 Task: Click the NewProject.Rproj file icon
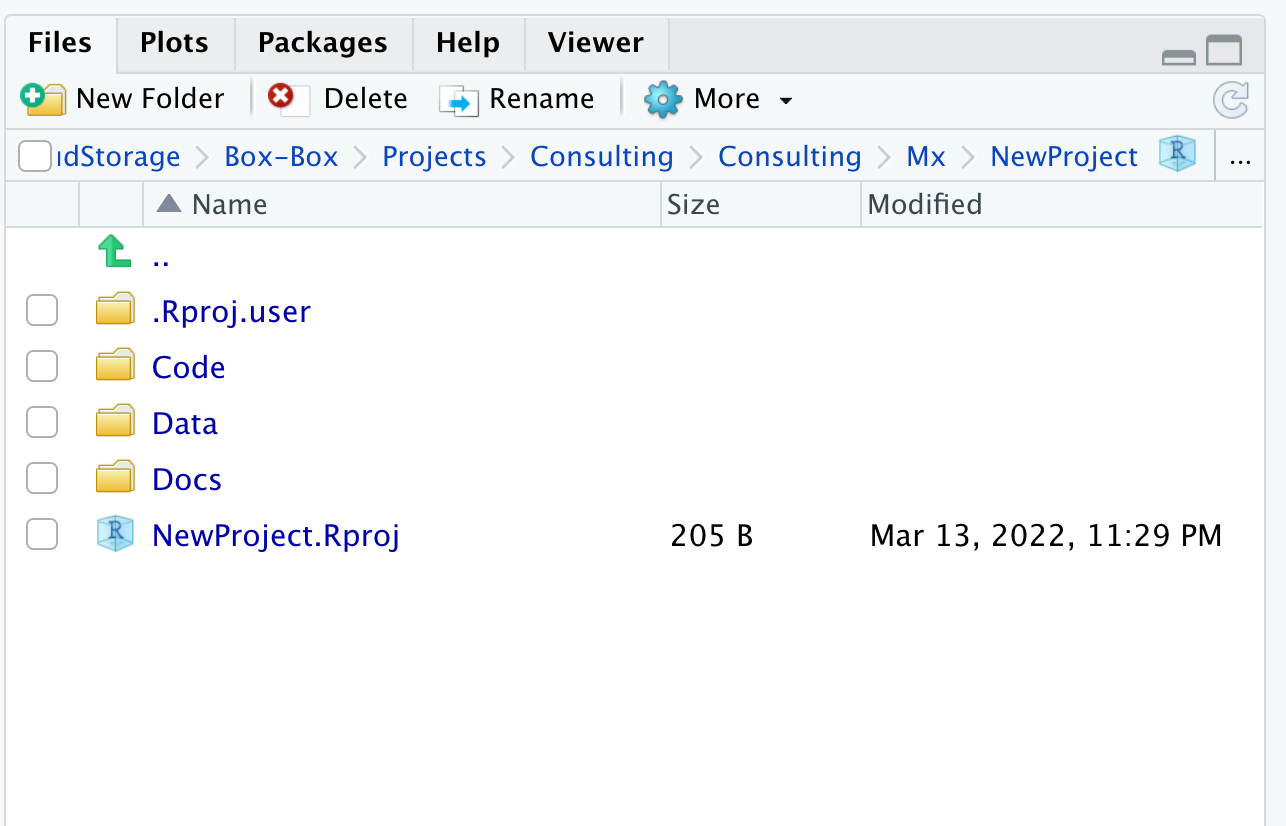coord(115,535)
